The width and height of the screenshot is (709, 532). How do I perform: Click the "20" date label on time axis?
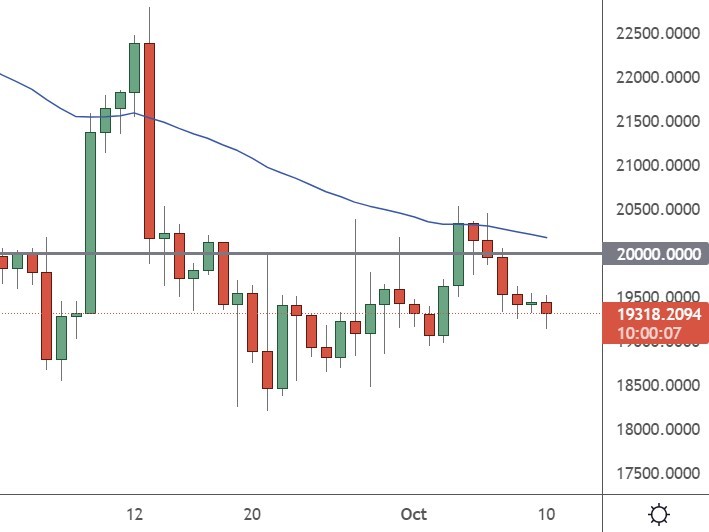tap(252, 514)
